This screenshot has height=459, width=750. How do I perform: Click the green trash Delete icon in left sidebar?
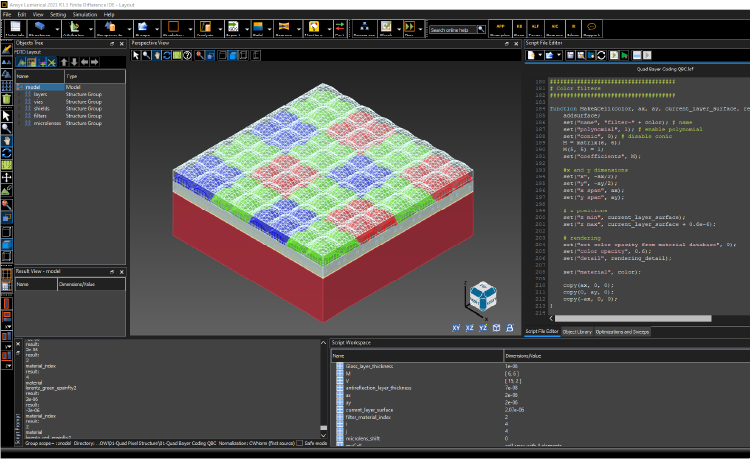7,99
